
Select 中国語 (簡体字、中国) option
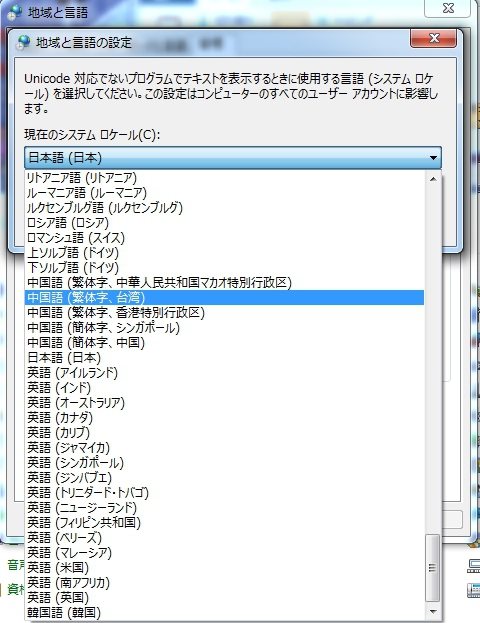point(224,343)
